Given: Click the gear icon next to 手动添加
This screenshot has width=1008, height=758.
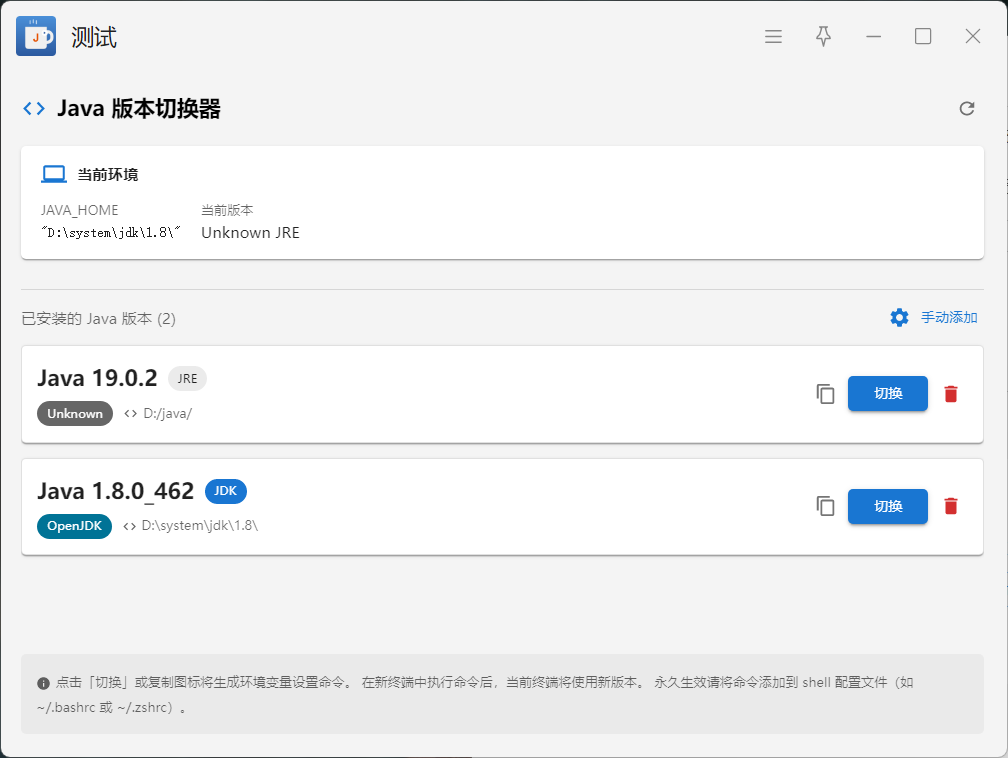Looking at the screenshot, I should [899, 318].
